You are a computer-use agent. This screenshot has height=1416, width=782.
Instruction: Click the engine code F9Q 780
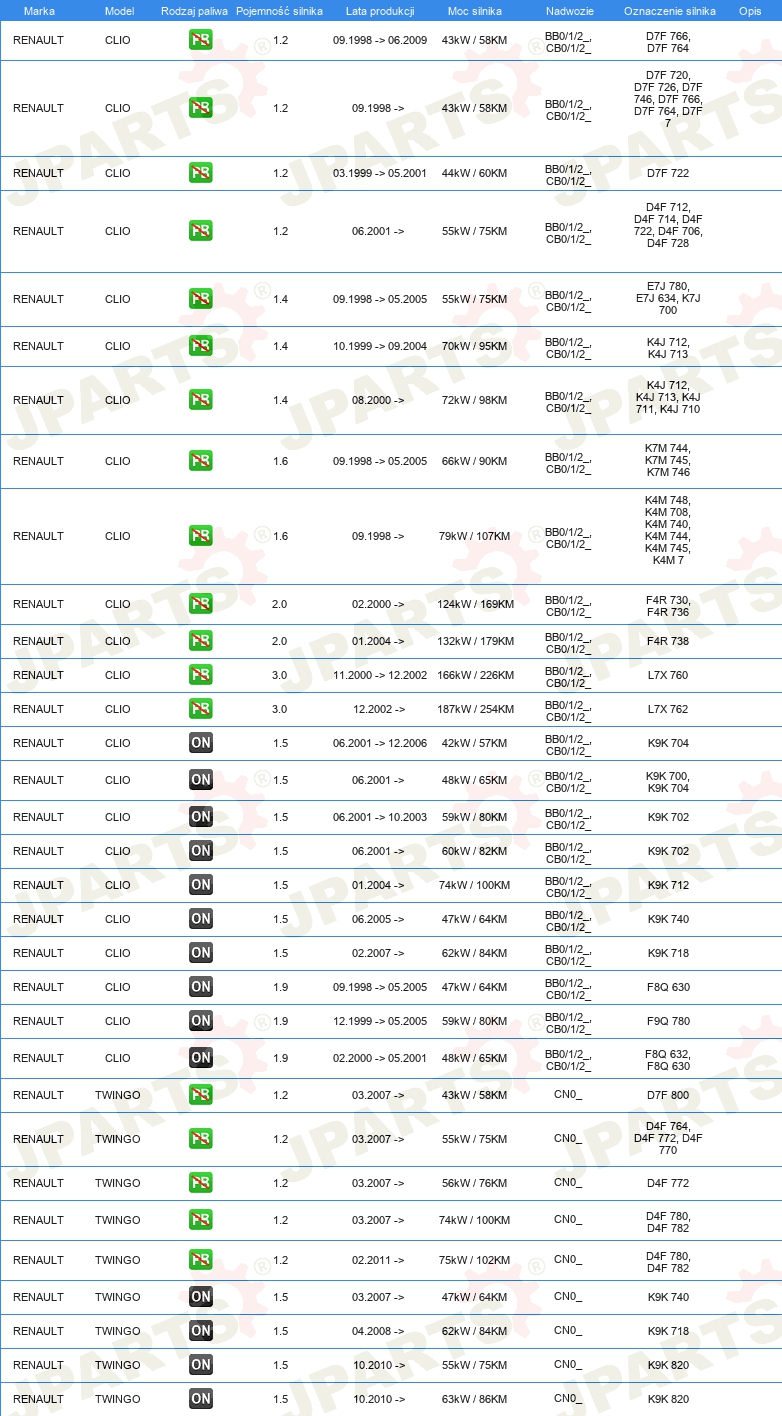point(668,1021)
